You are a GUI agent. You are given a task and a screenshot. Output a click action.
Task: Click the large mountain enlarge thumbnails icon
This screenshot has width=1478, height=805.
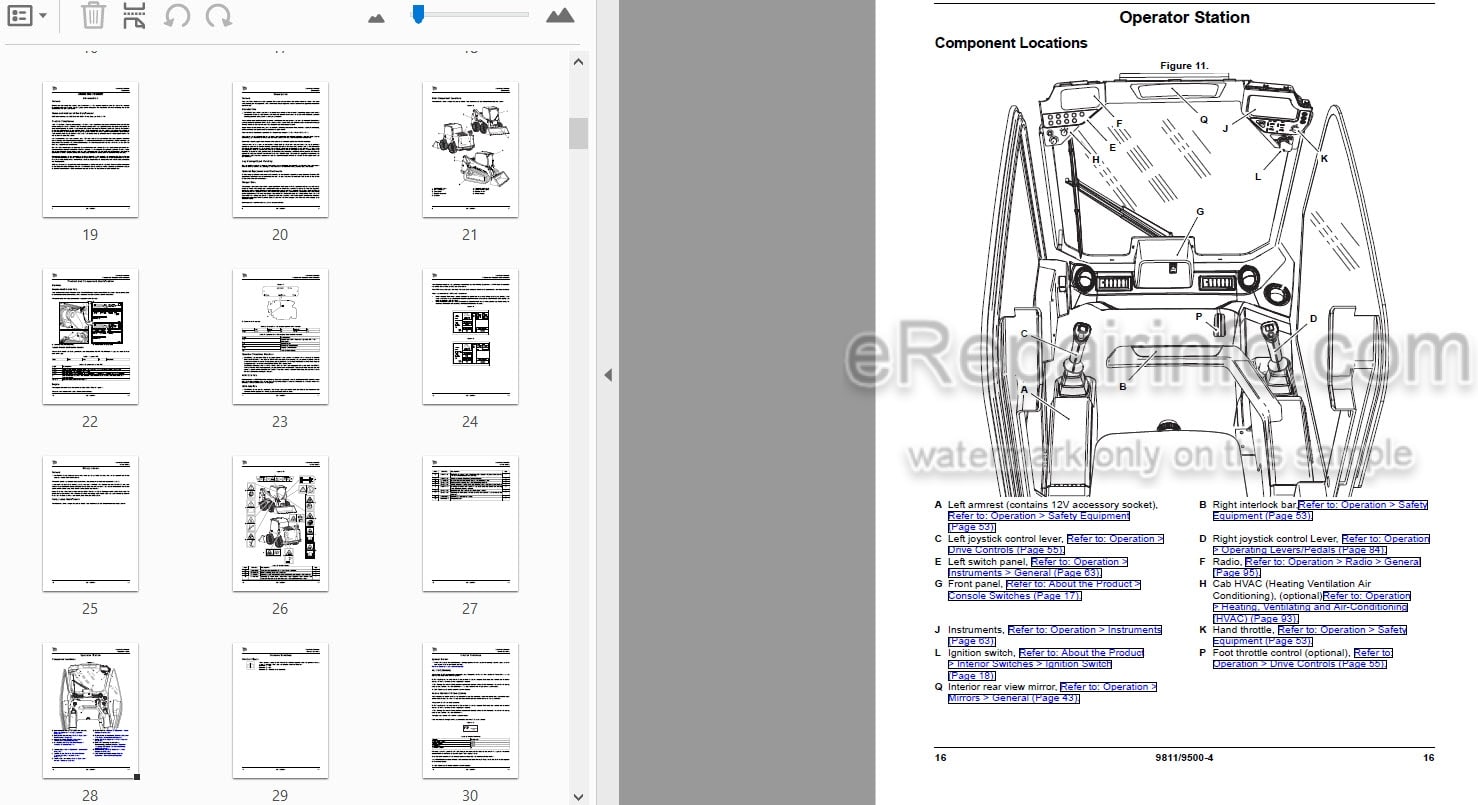[x=560, y=15]
